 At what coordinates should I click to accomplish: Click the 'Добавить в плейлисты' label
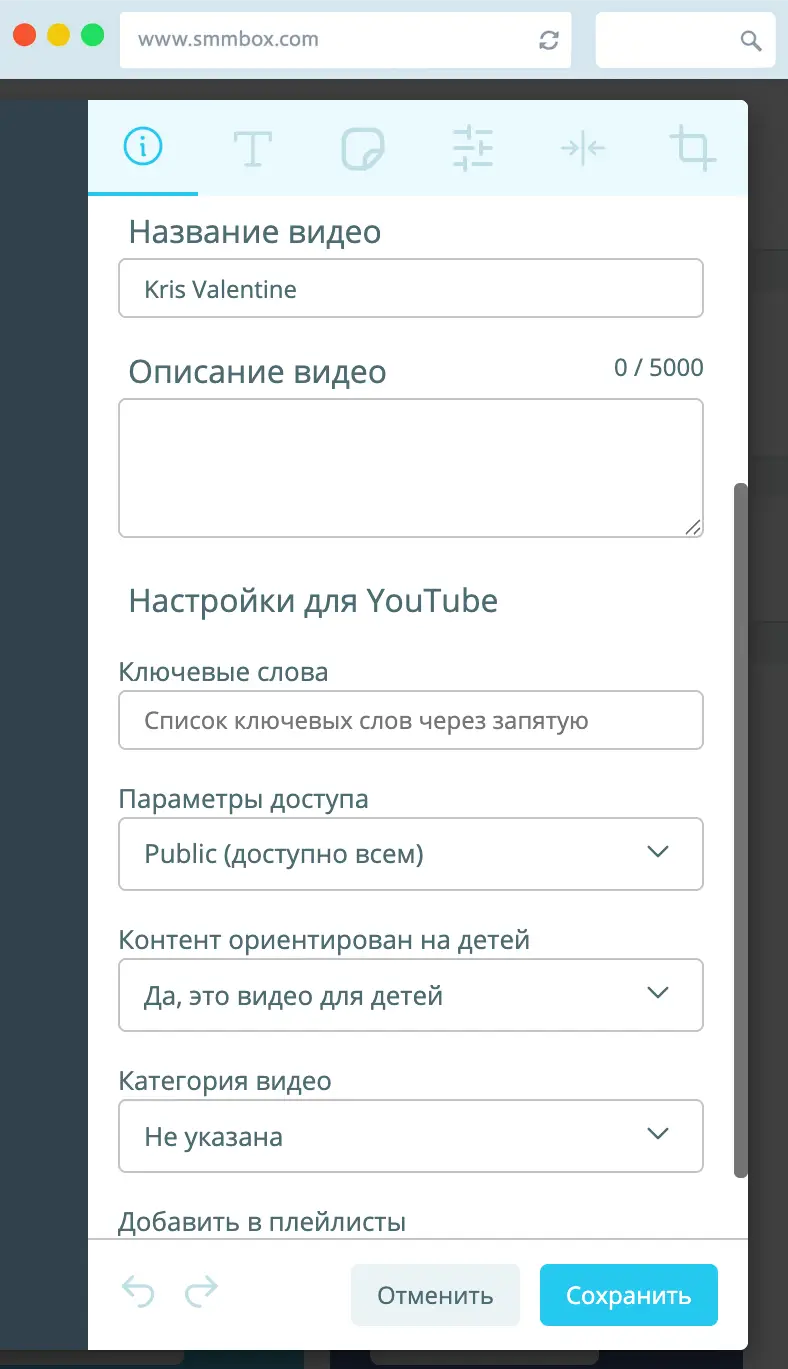pyautogui.click(x=262, y=1222)
